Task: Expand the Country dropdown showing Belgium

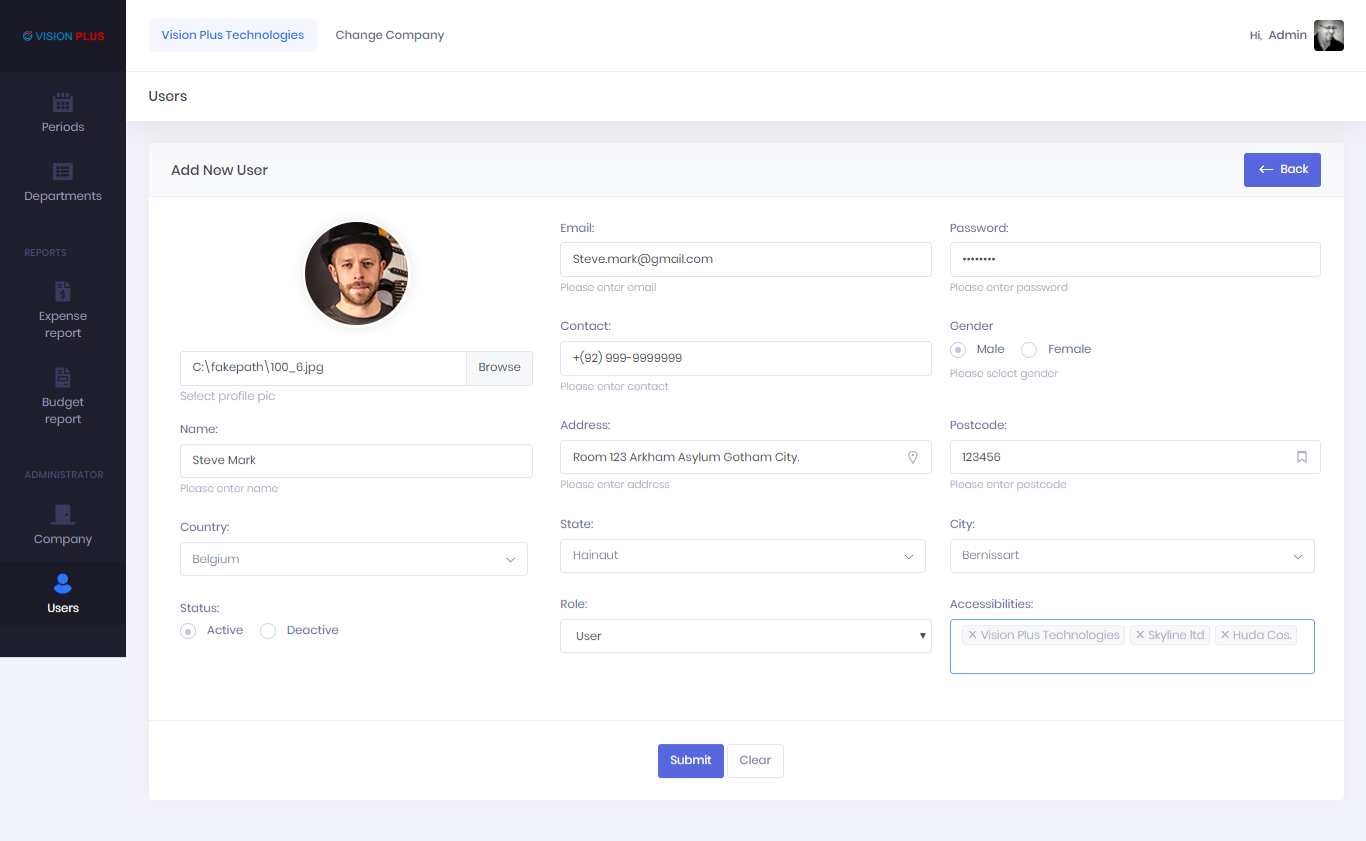Action: coord(353,559)
